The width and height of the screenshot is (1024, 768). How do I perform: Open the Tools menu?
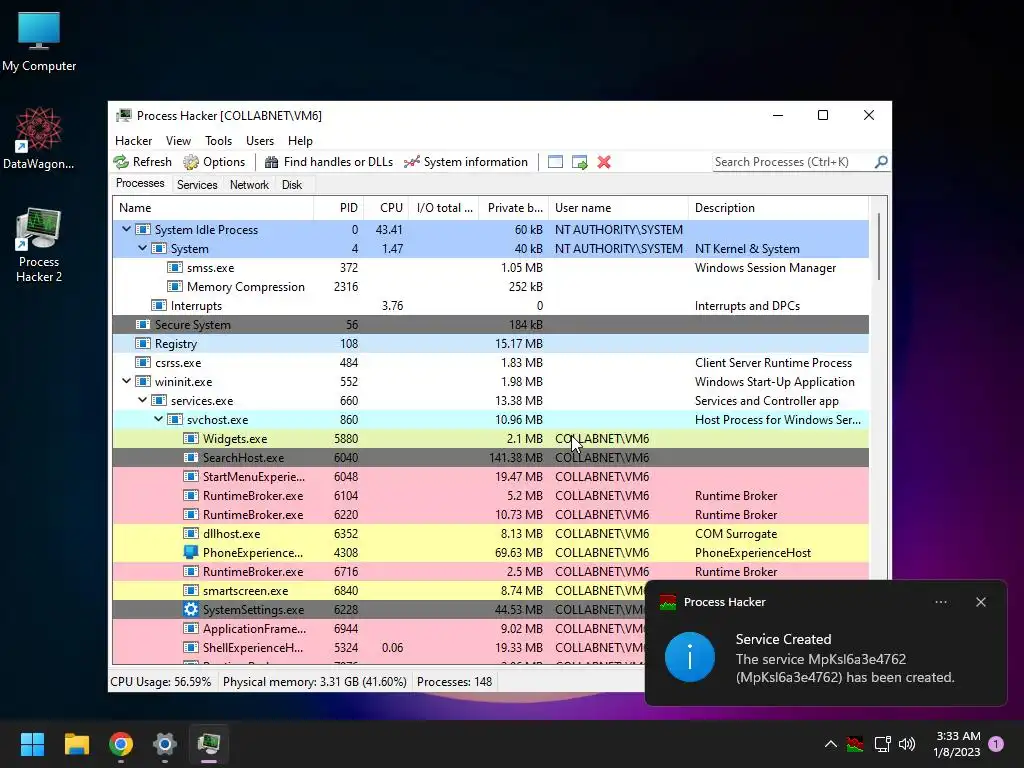pos(218,140)
